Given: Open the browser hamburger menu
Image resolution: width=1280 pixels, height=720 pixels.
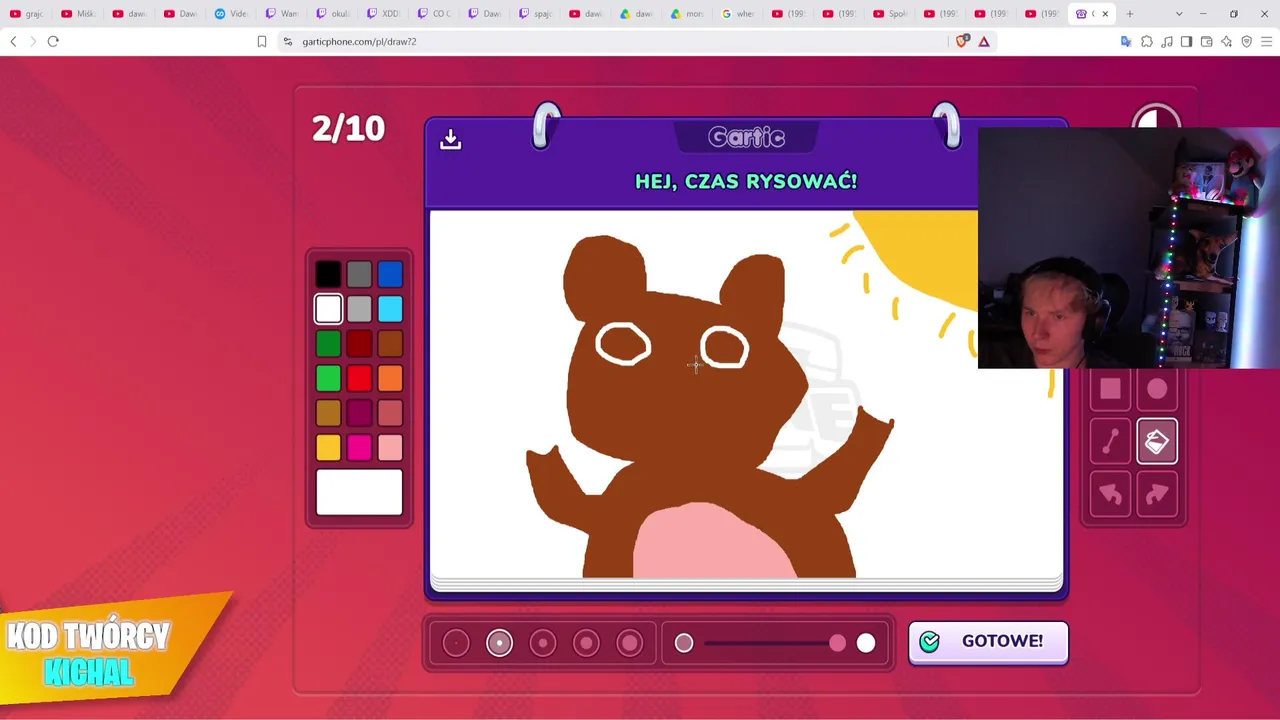Looking at the screenshot, I should point(1267,41).
